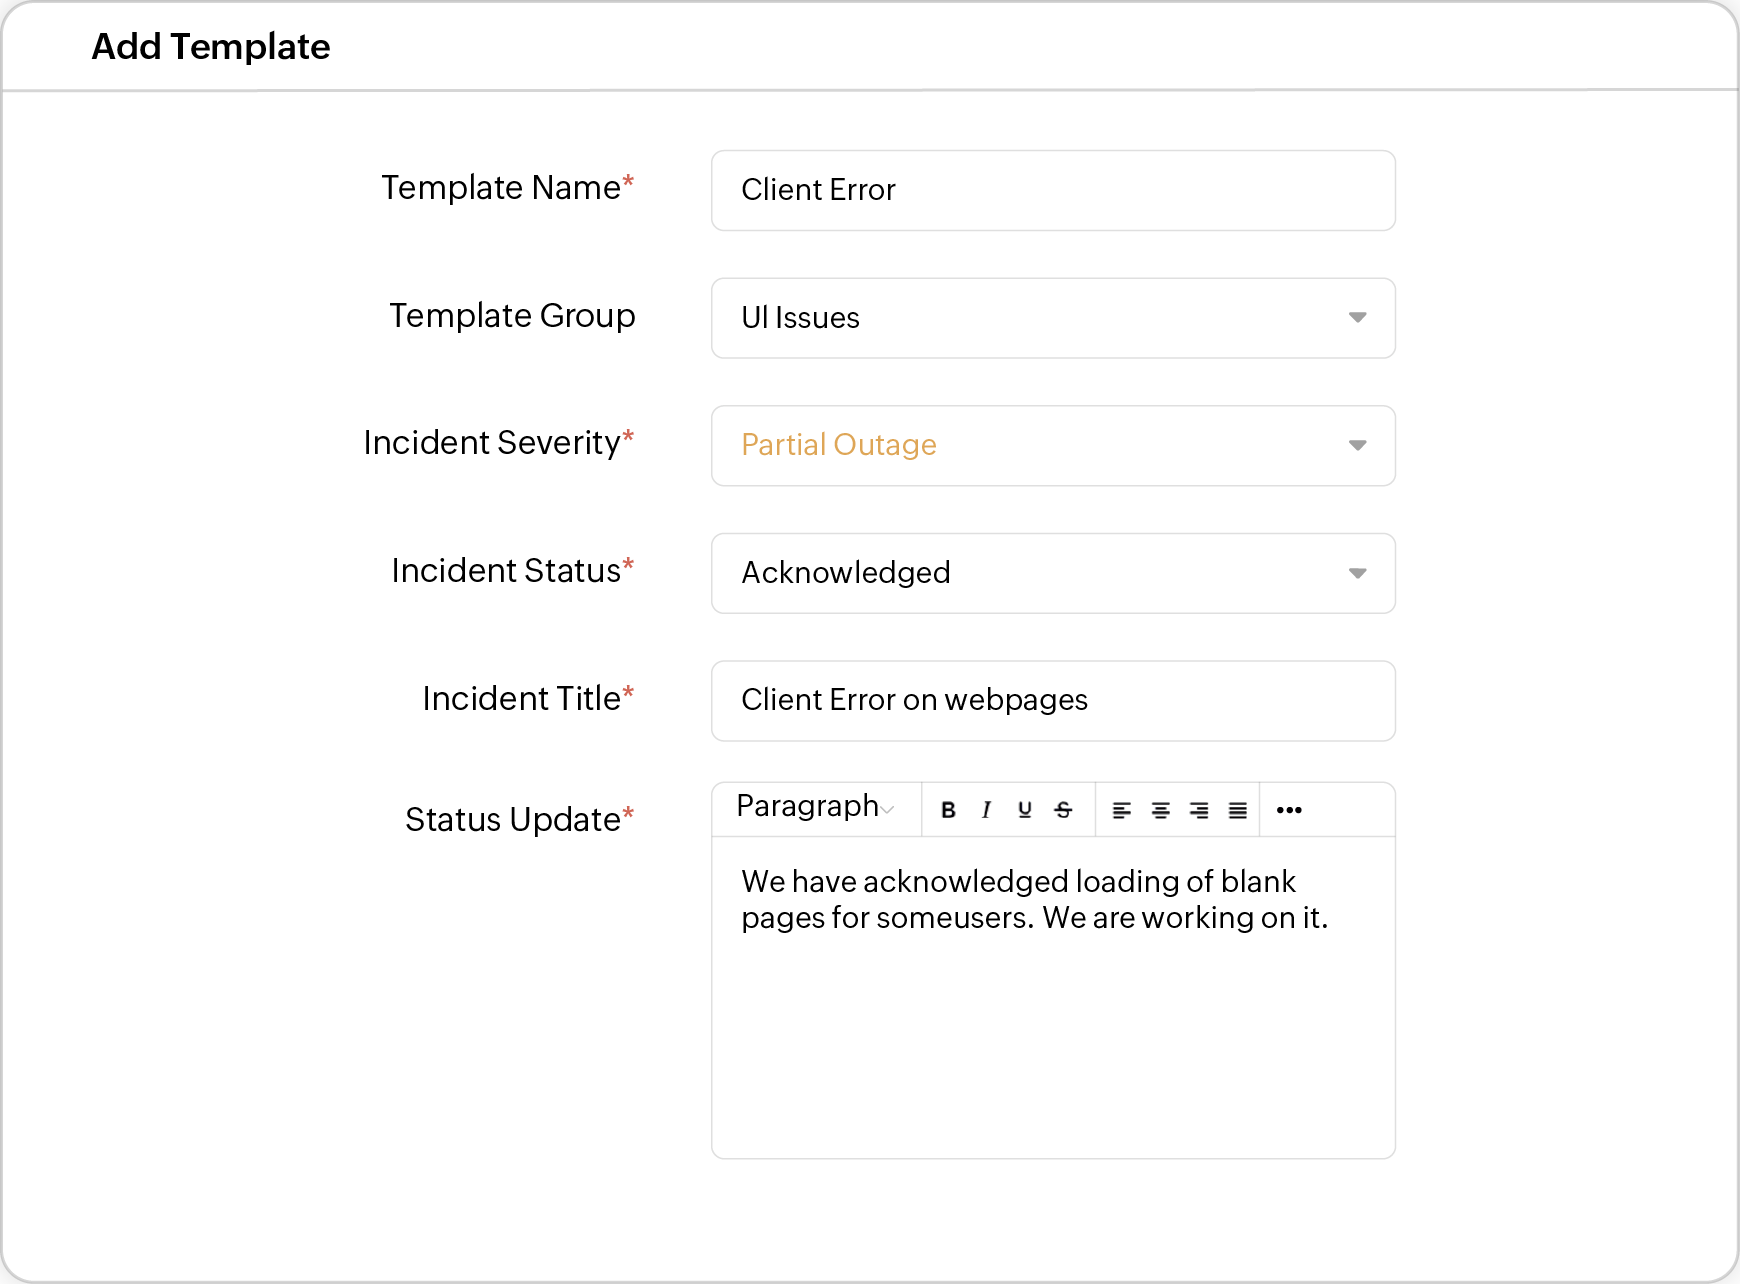Viewport: 1740px width, 1284px height.
Task: Click the Incident Title label
Action: point(521,699)
